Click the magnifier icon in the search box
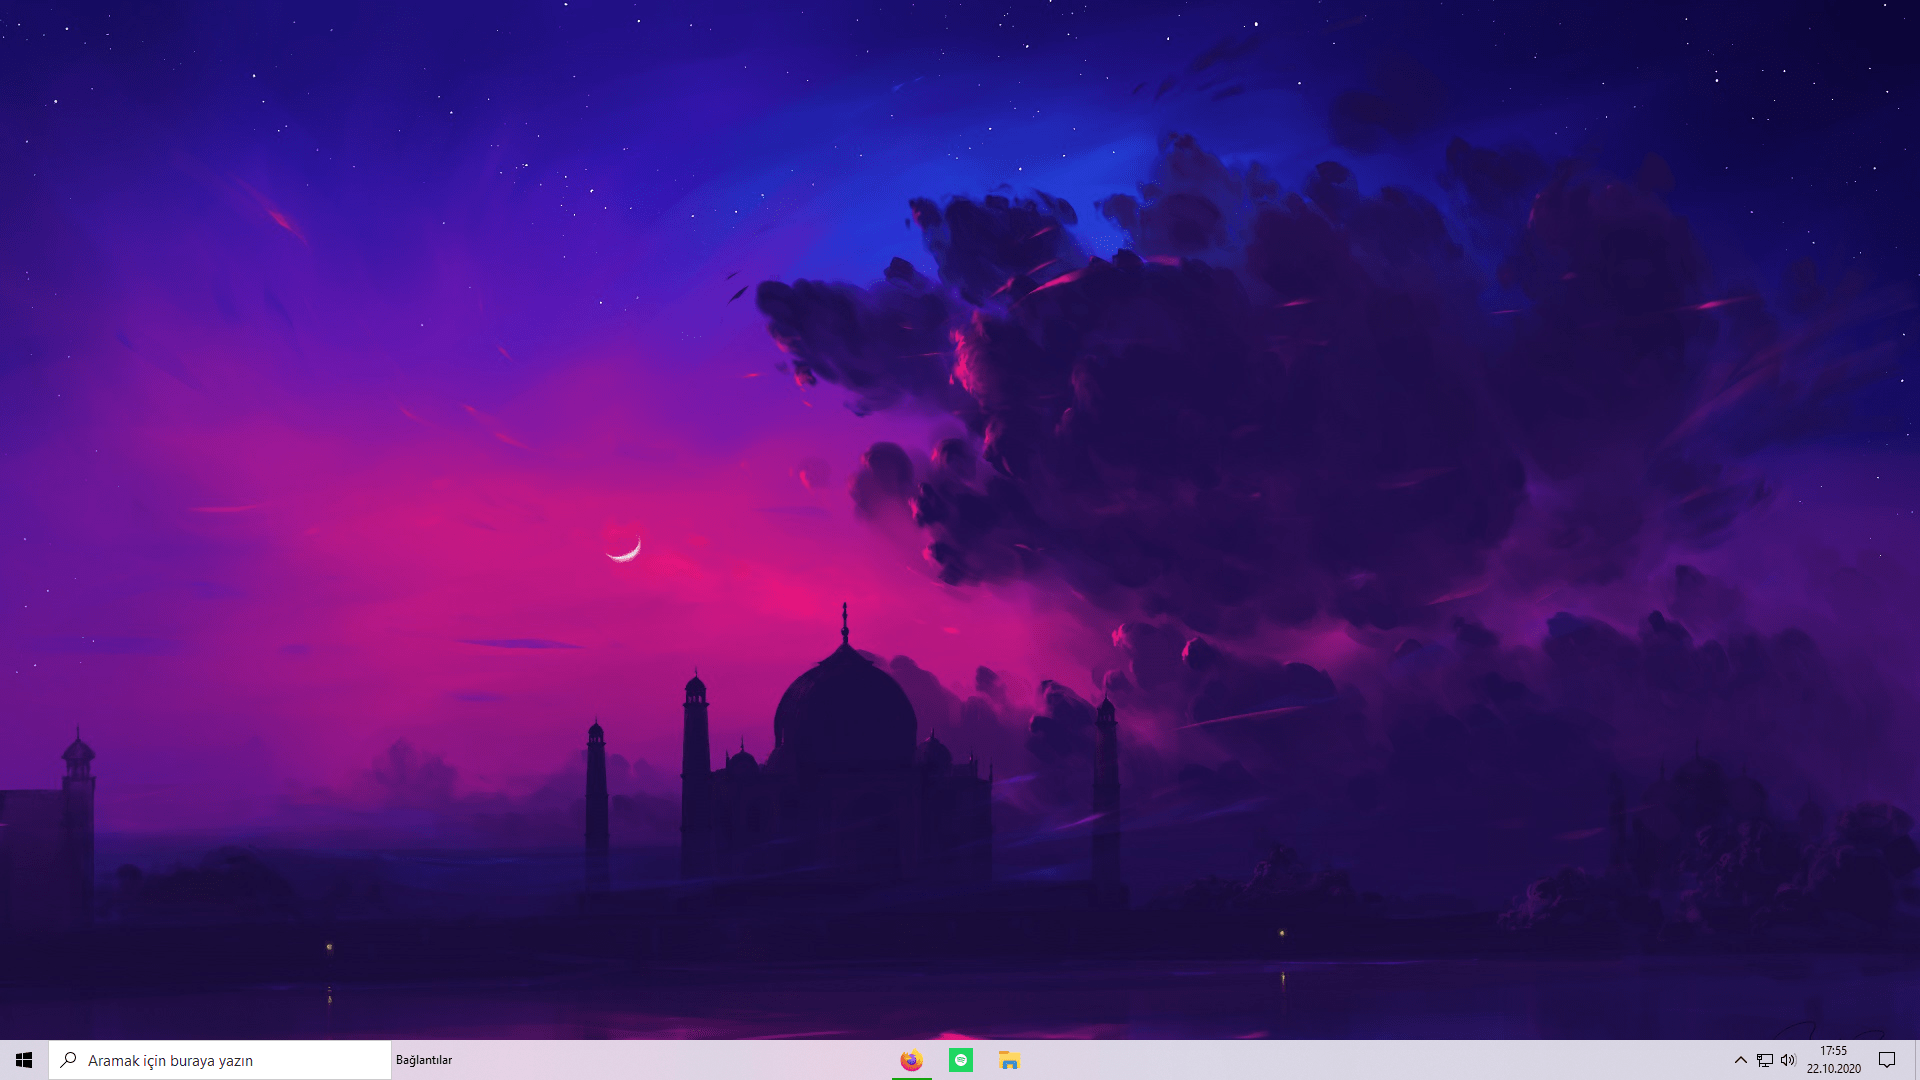The height and width of the screenshot is (1080, 1920). [69, 1060]
